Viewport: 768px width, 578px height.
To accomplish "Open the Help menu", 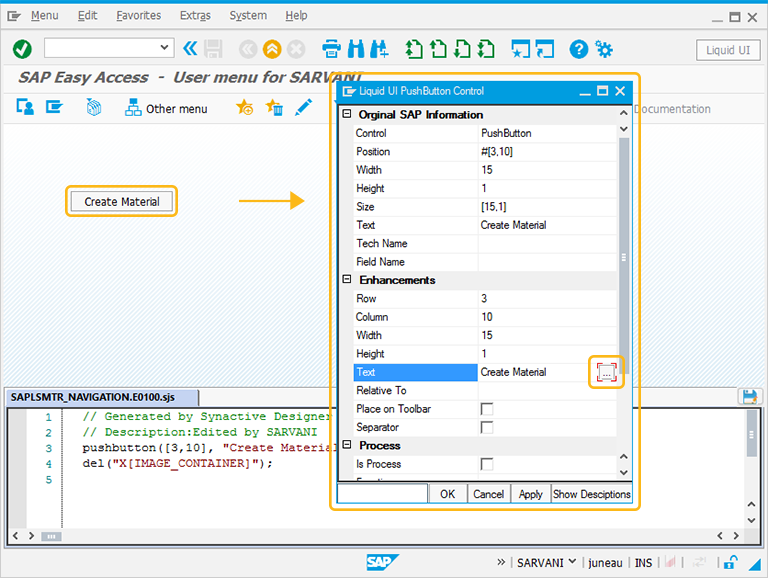I will click(x=296, y=16).
